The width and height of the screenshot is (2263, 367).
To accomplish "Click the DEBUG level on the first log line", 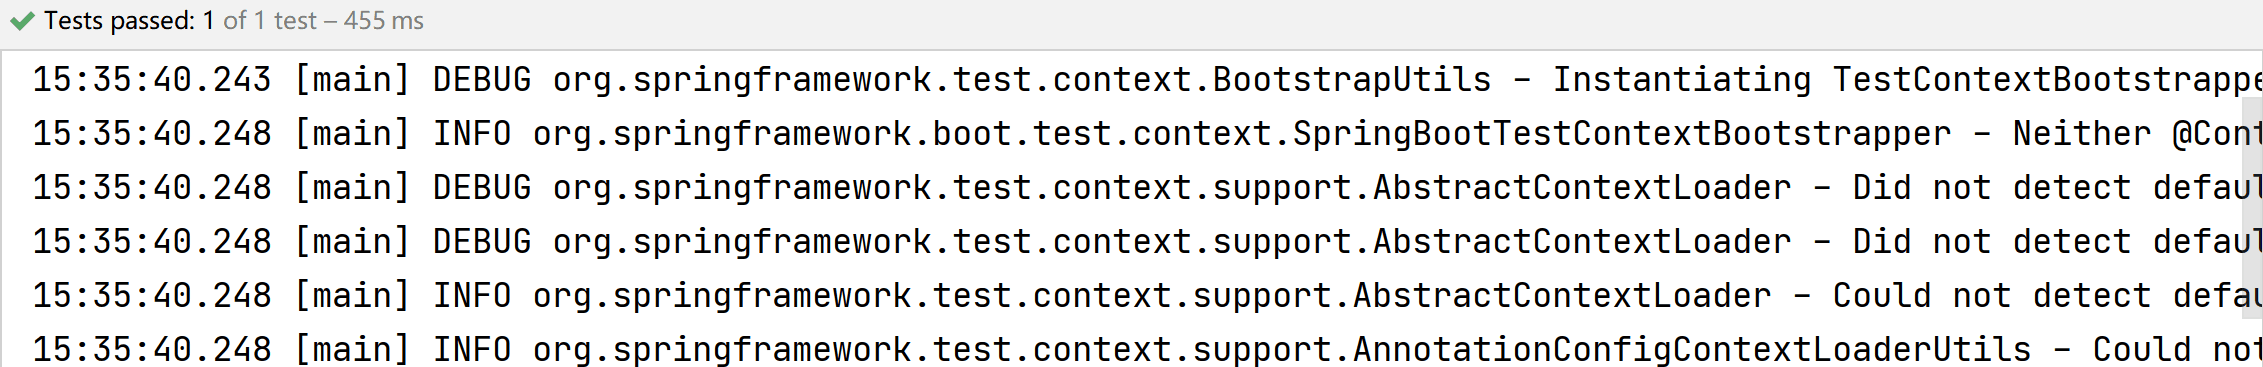I will 482,80.
